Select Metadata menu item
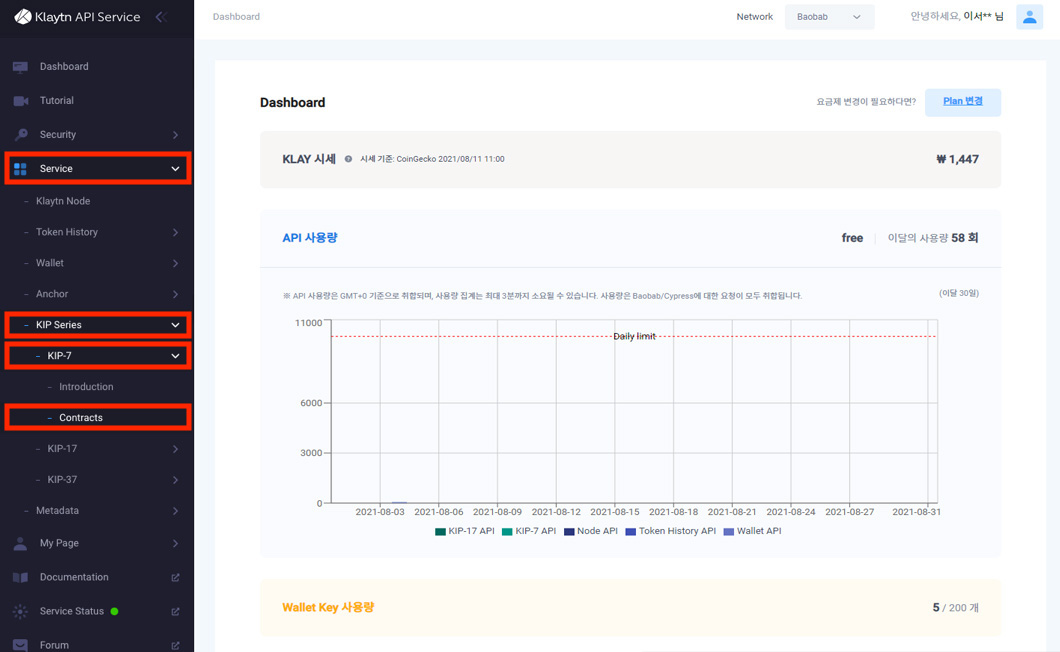 [x=57, y=511]
